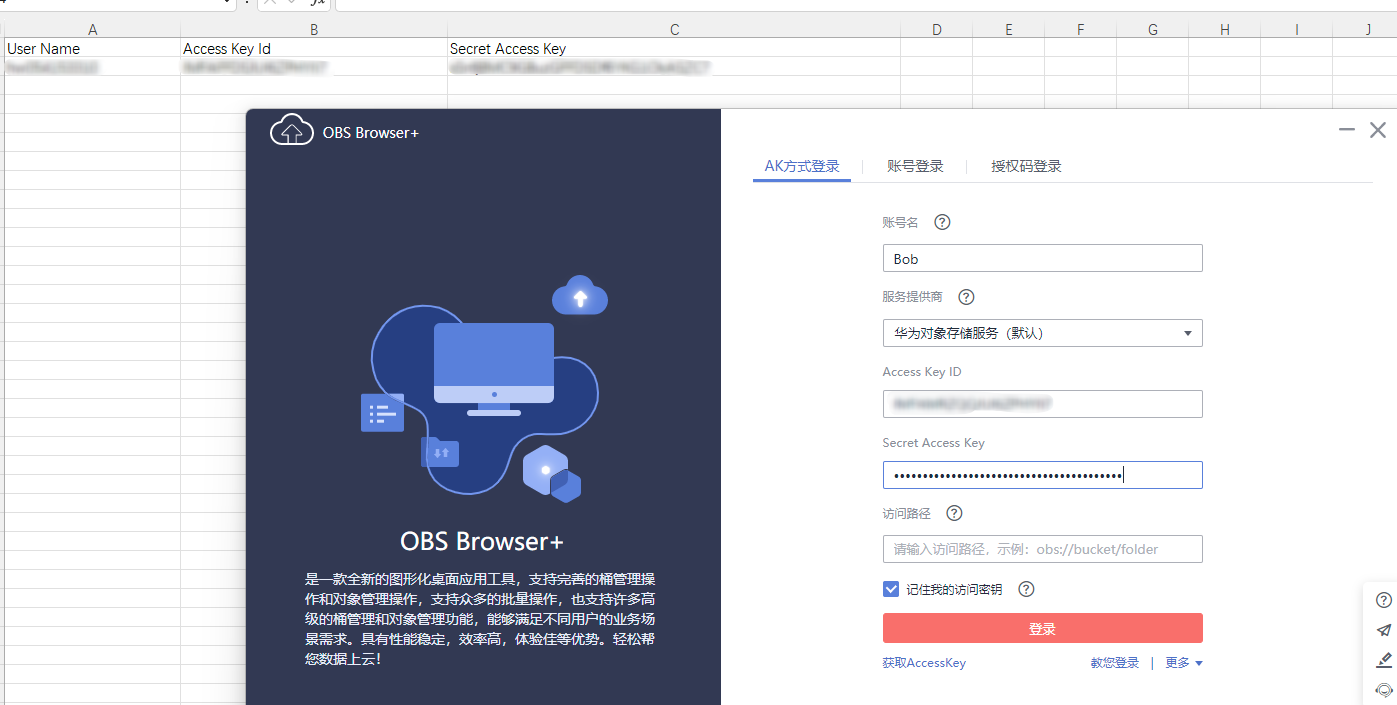Screen dimensions: 1397x705
Task: Click the red 登录 button
Action: point(1042,628)
